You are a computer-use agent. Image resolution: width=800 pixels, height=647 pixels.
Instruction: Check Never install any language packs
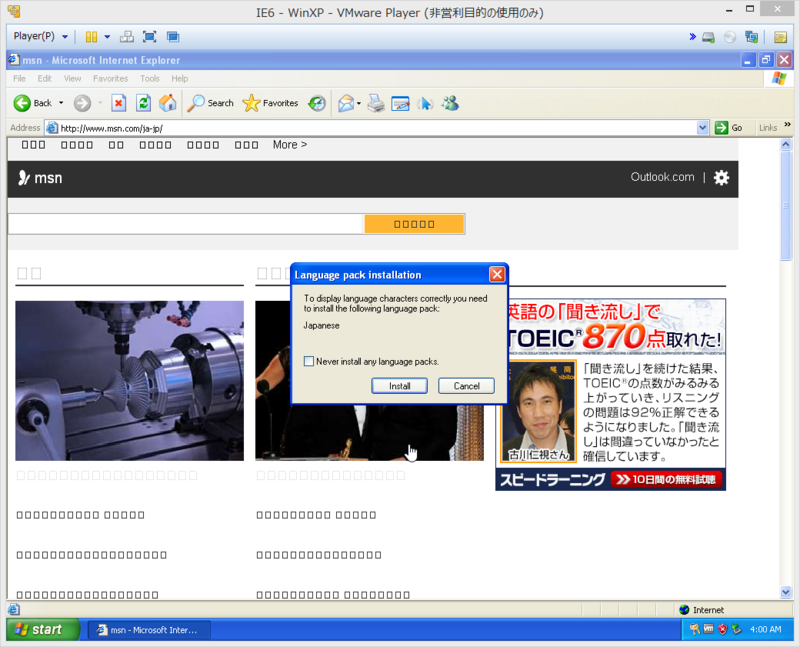(309, 361)
